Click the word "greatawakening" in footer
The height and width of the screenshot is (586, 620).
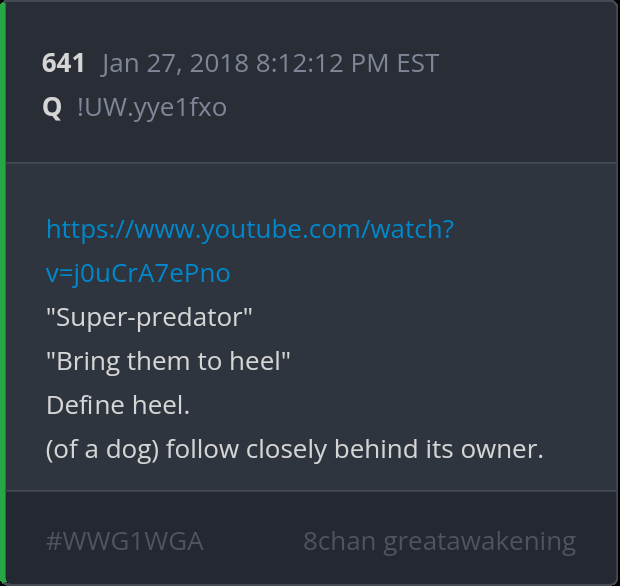[480, 542]
